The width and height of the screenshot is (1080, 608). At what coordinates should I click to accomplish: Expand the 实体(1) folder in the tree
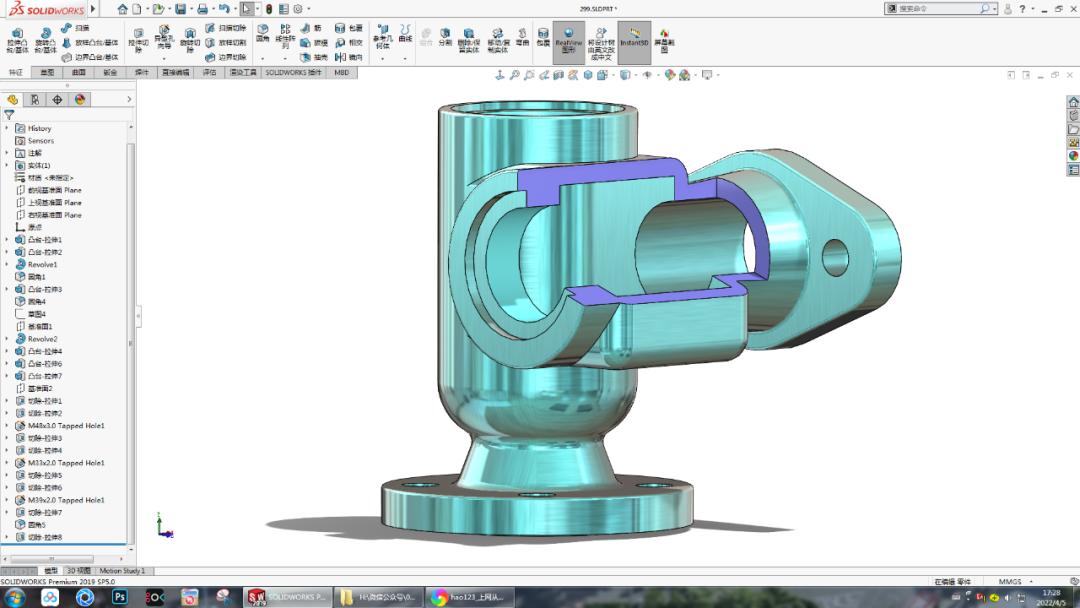click(x=5, y=165)
